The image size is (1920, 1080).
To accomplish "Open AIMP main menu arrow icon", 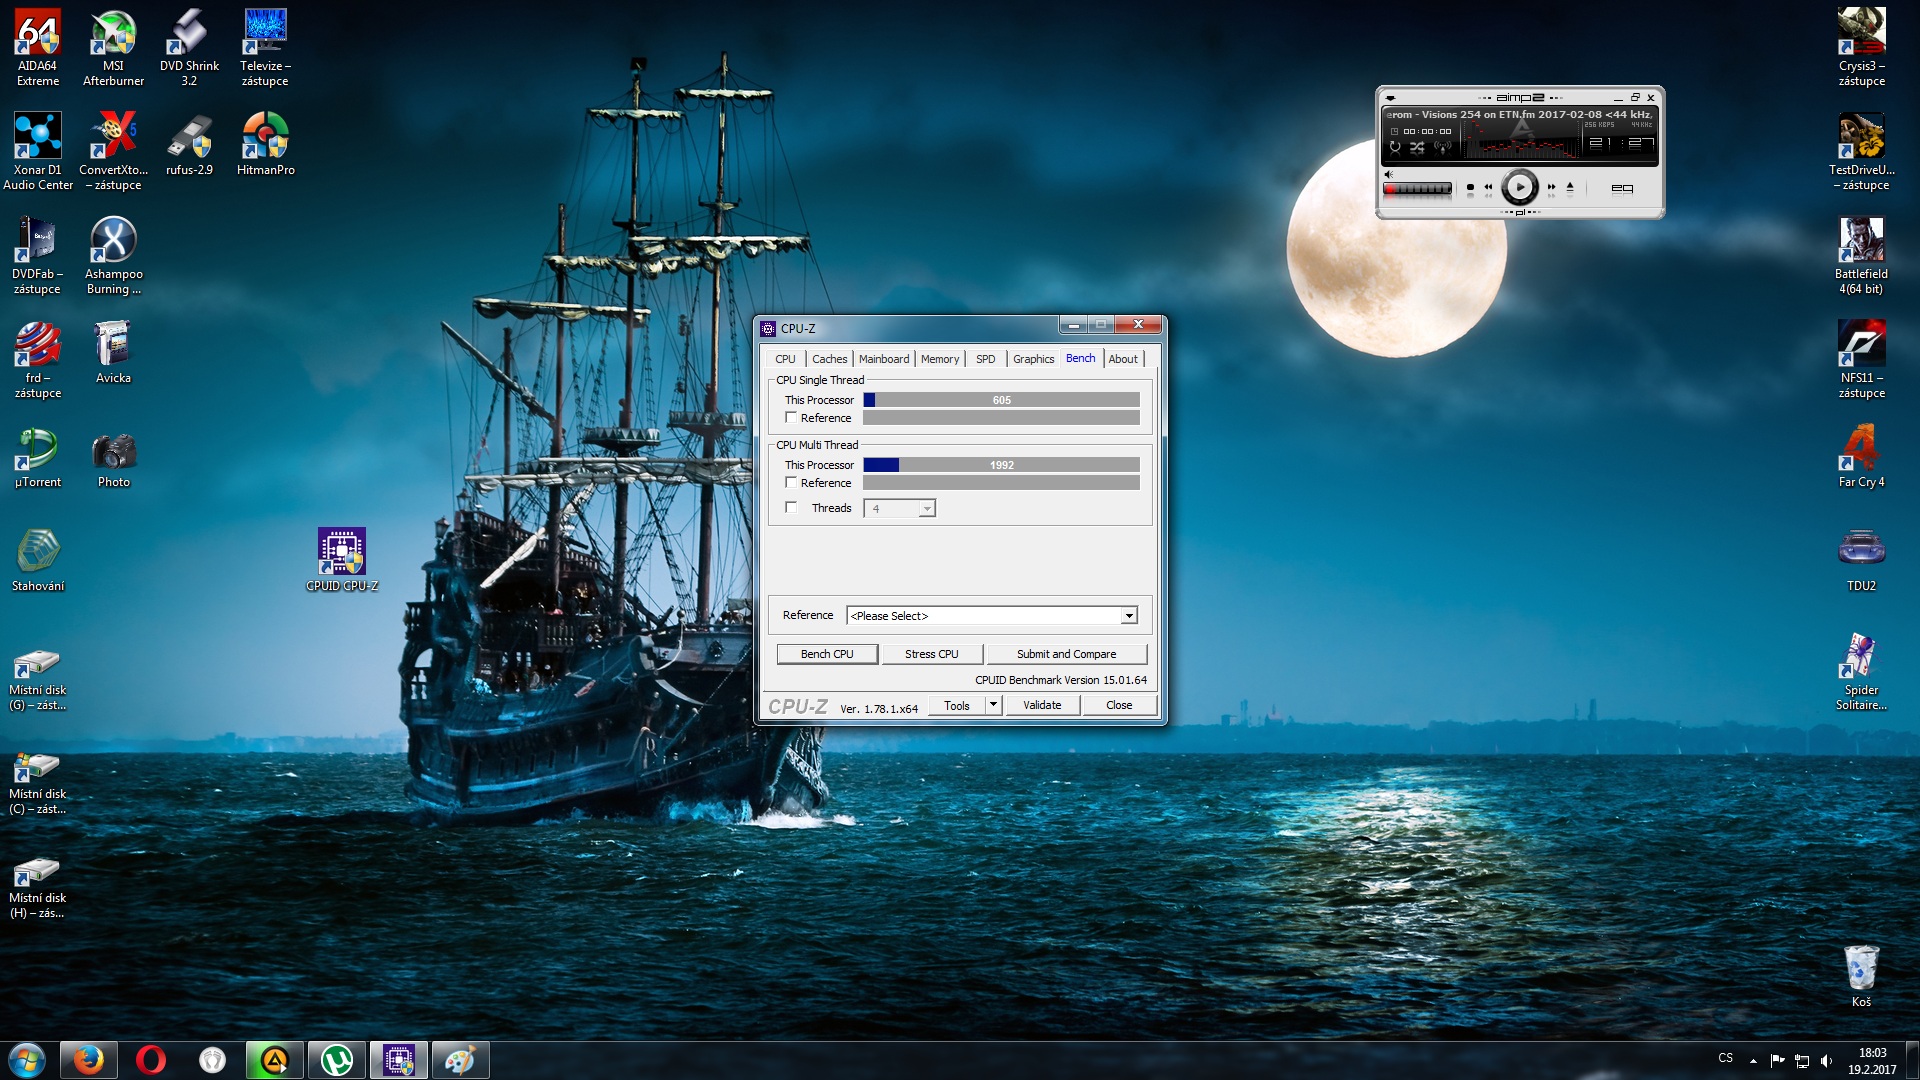I will click(x=1390, y=98).
